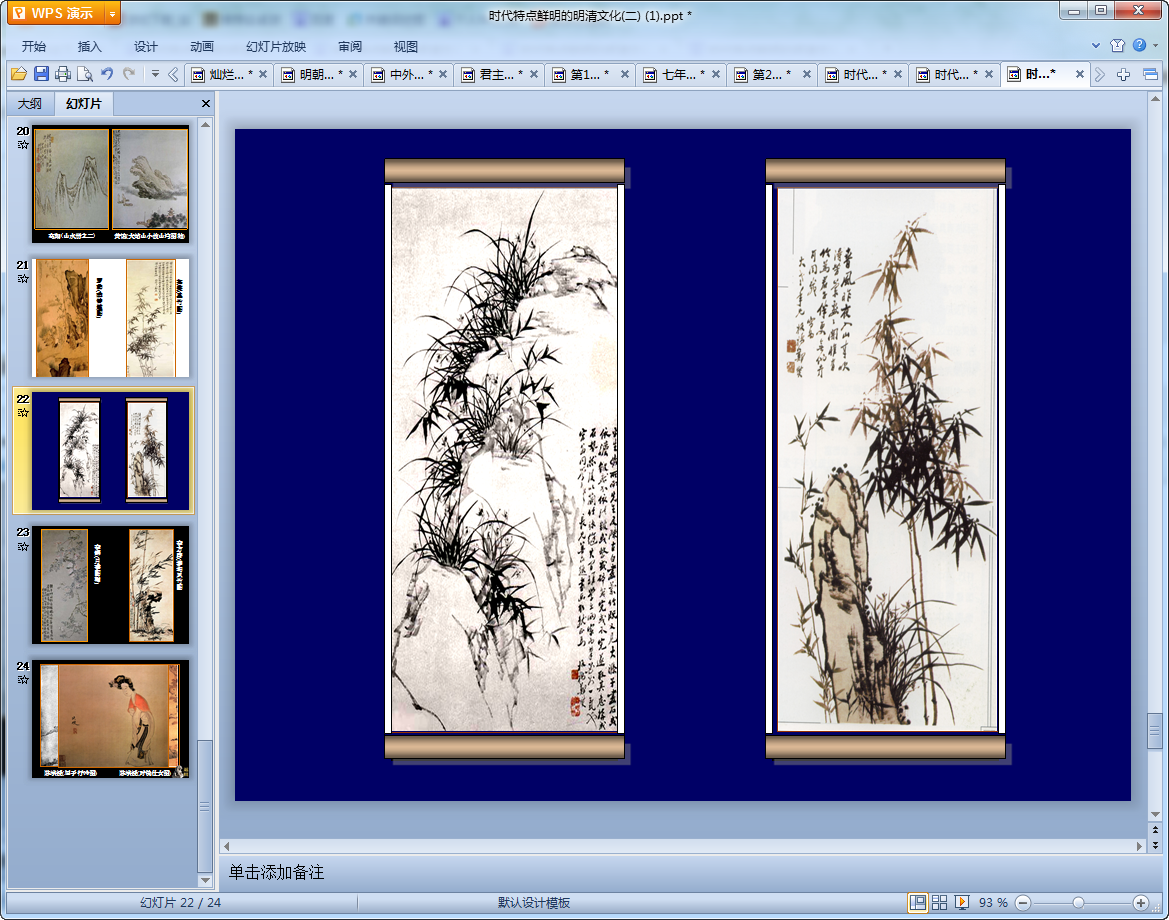Switch to normal view in status bar

coord(918,903)
